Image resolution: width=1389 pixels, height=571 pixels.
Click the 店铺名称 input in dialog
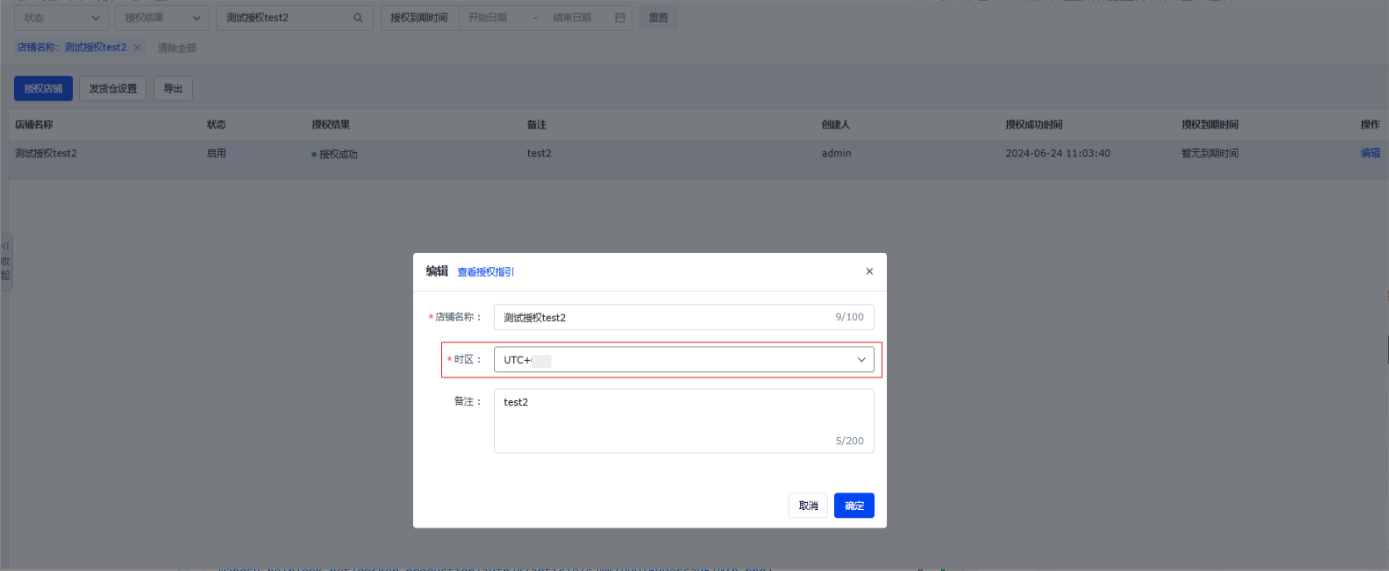click(x=684, y=317)
